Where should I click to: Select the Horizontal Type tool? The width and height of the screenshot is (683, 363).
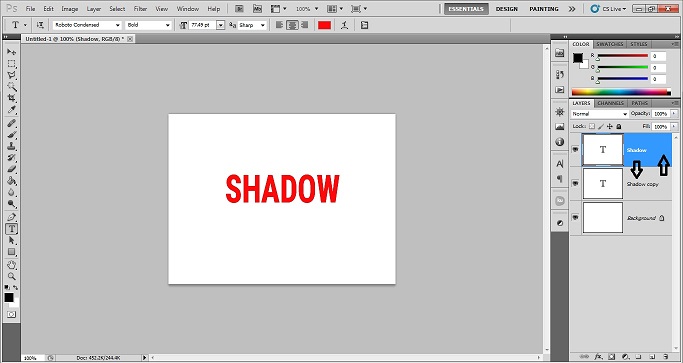(x=11, y=229)
